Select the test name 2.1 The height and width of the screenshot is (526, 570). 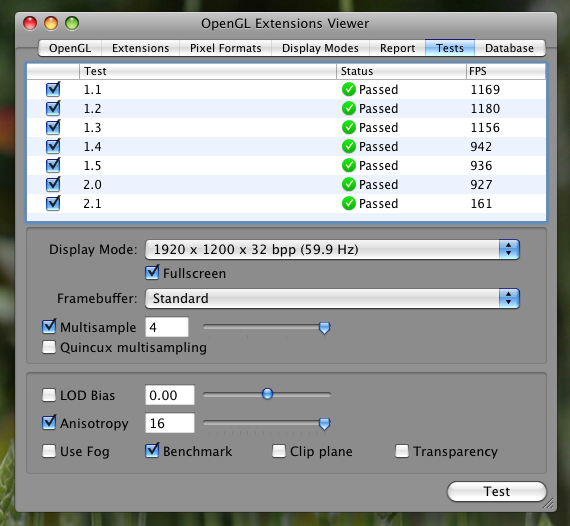(x=92, y=203)
